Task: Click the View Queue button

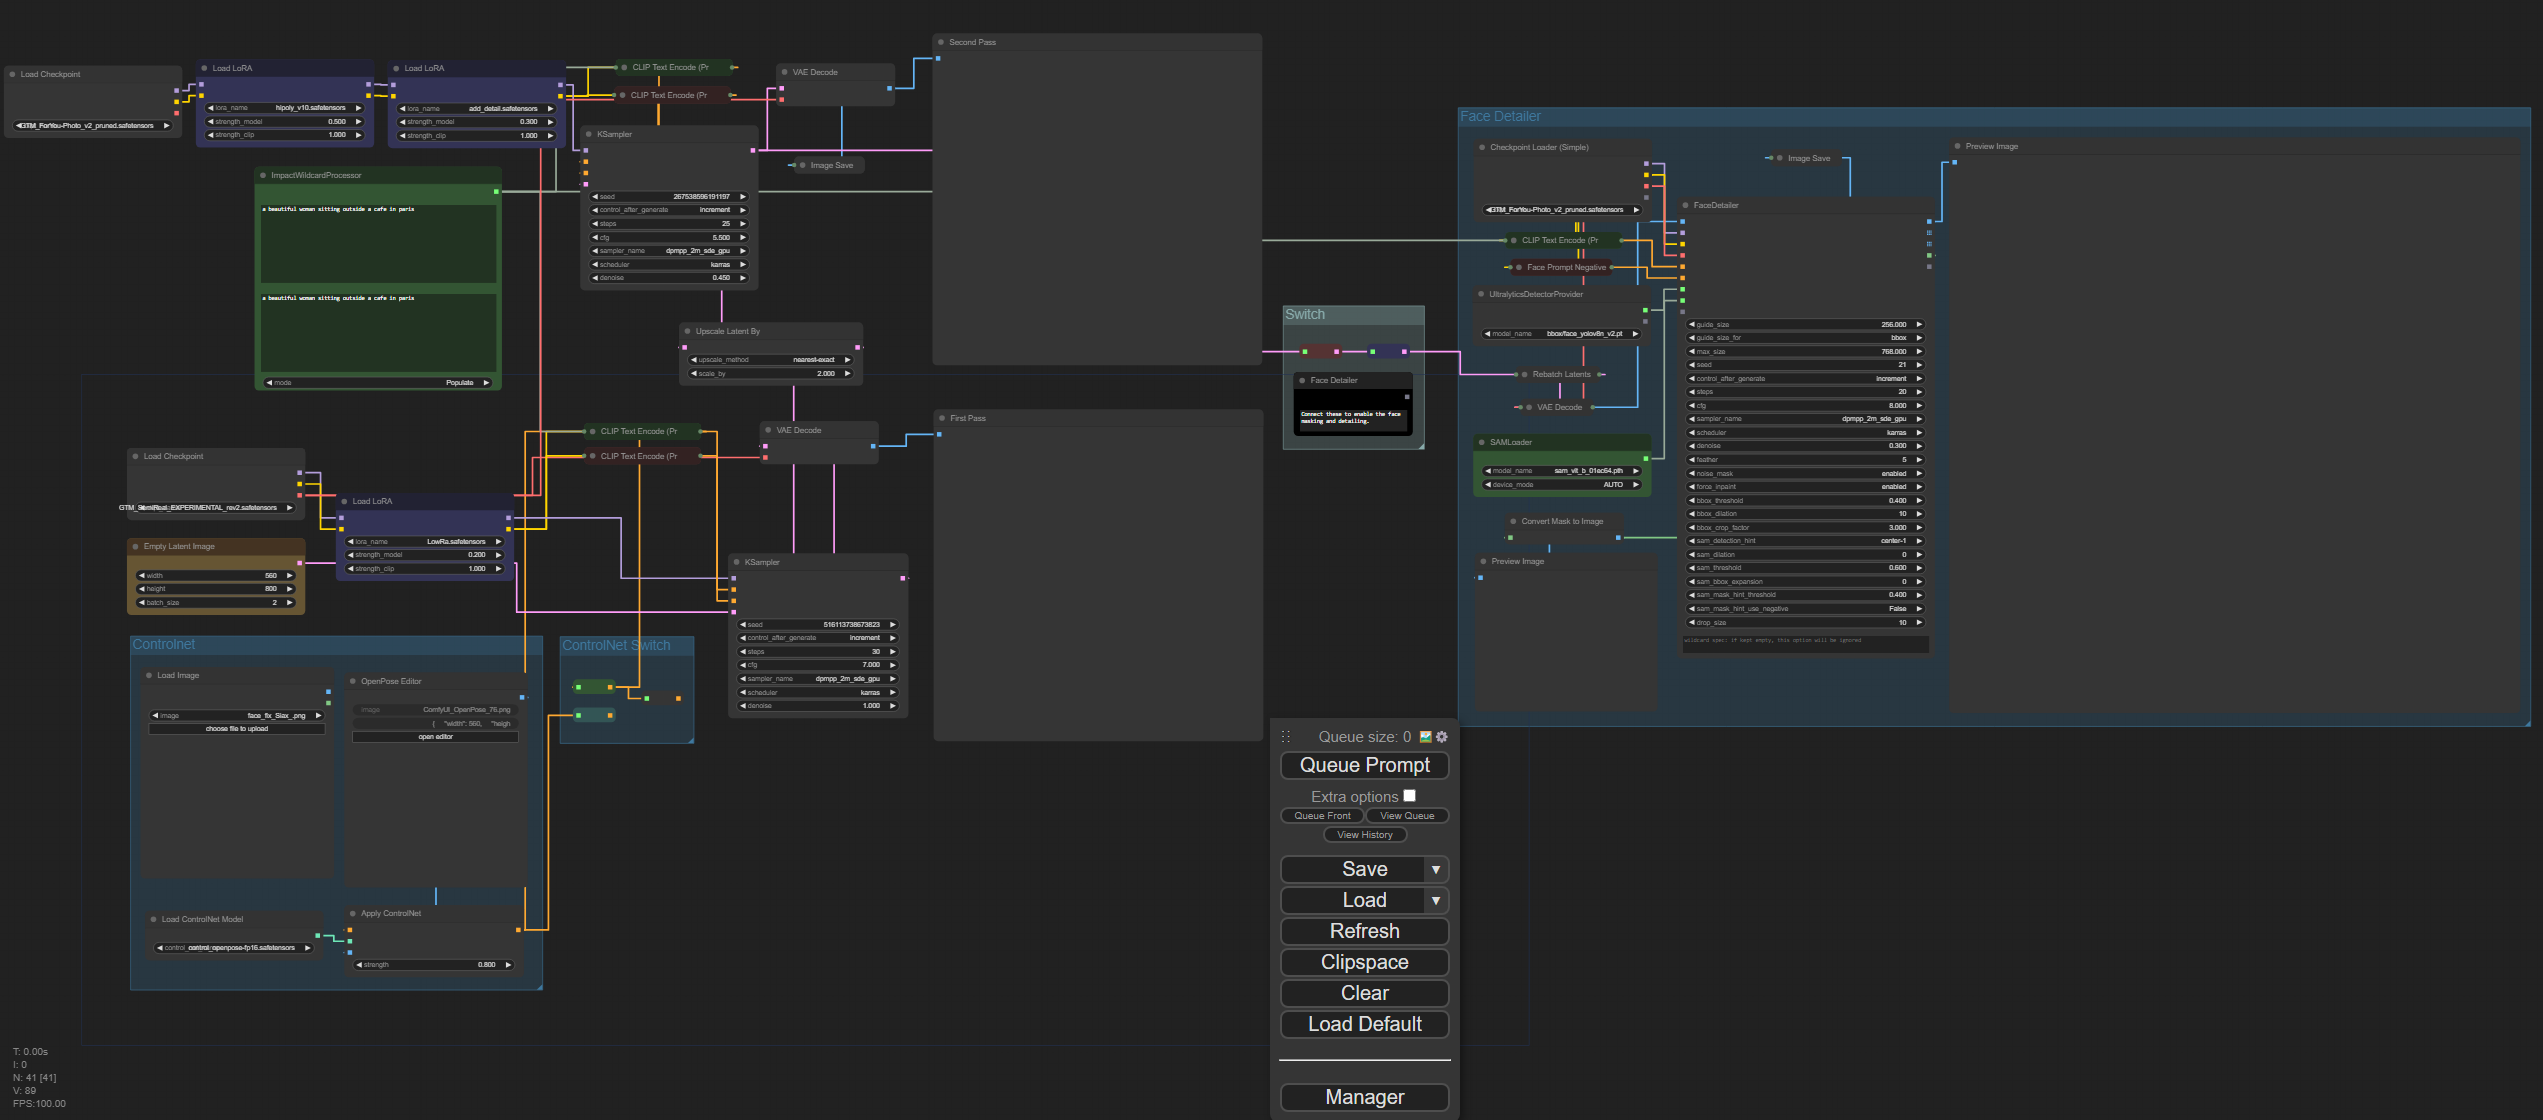Action: click(x=1406, y=816)
